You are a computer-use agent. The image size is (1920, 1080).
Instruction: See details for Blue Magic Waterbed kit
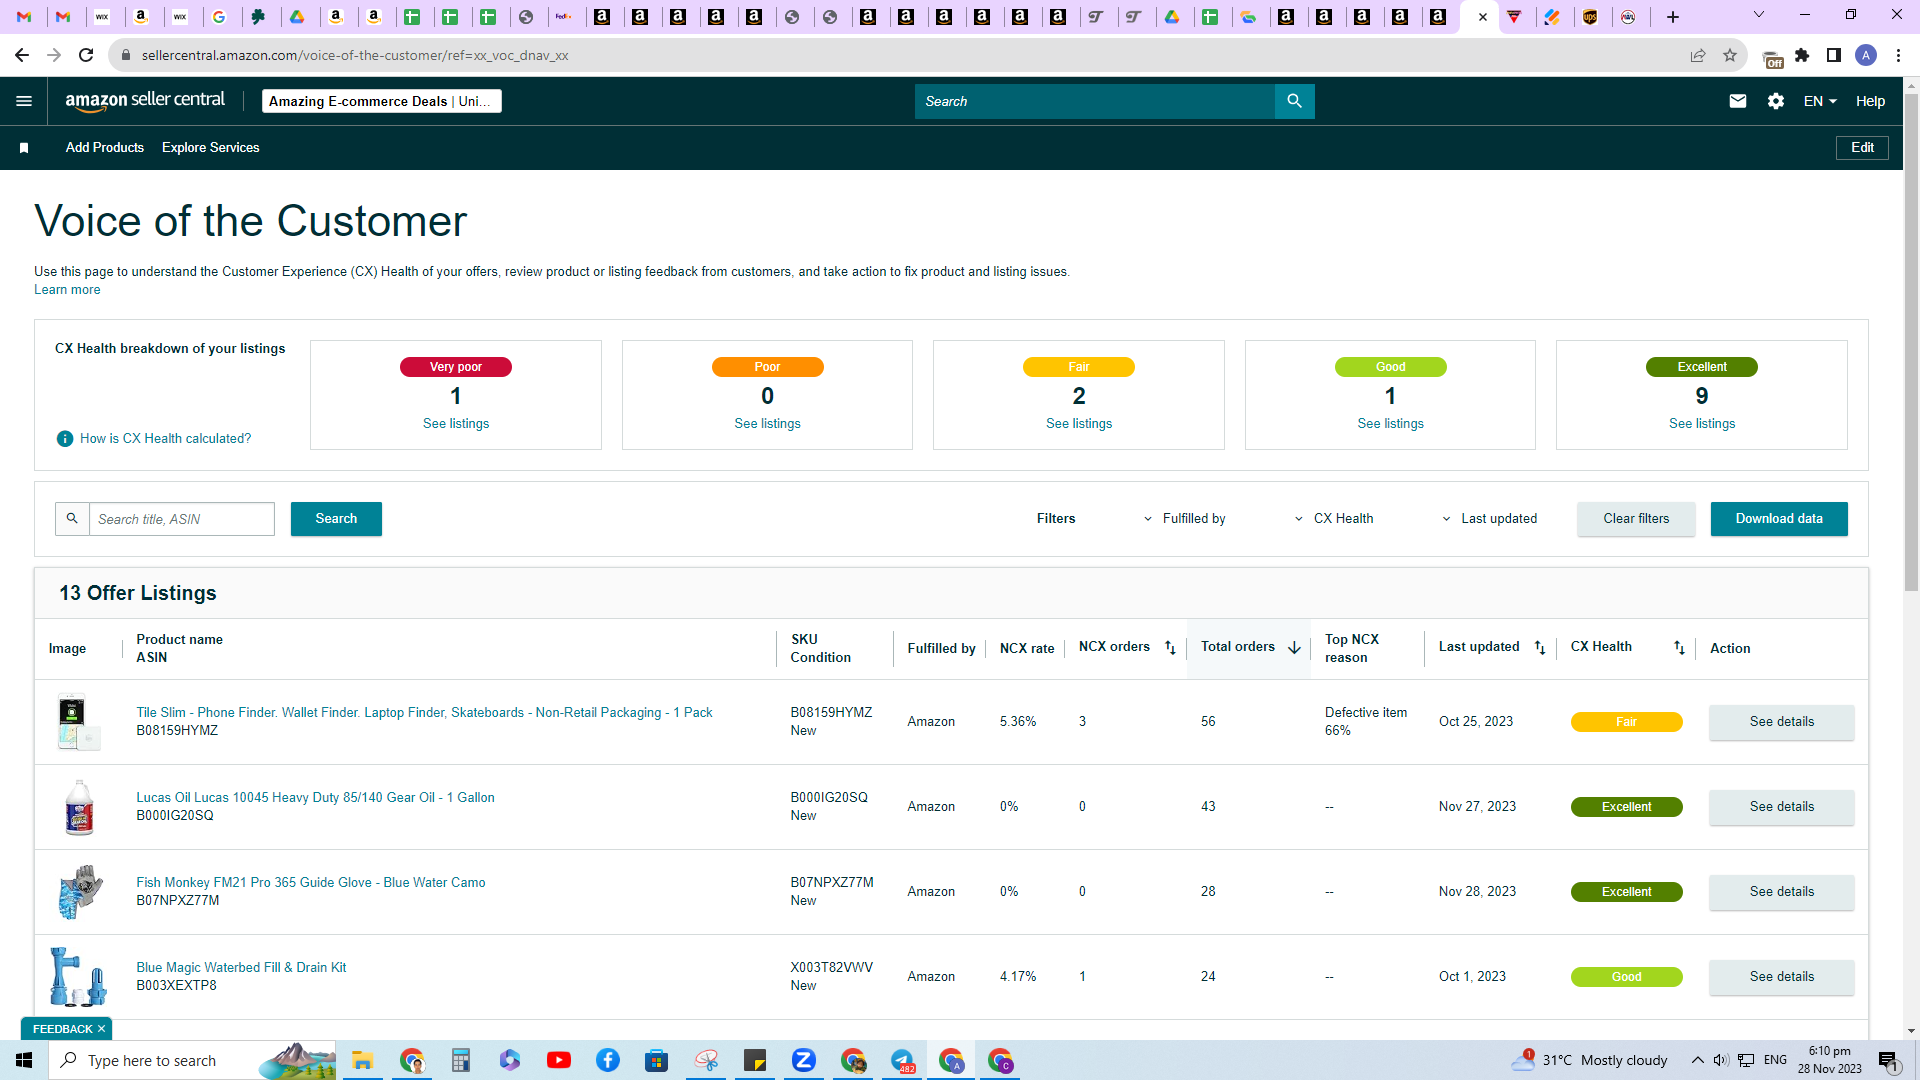click(1782, 977)
